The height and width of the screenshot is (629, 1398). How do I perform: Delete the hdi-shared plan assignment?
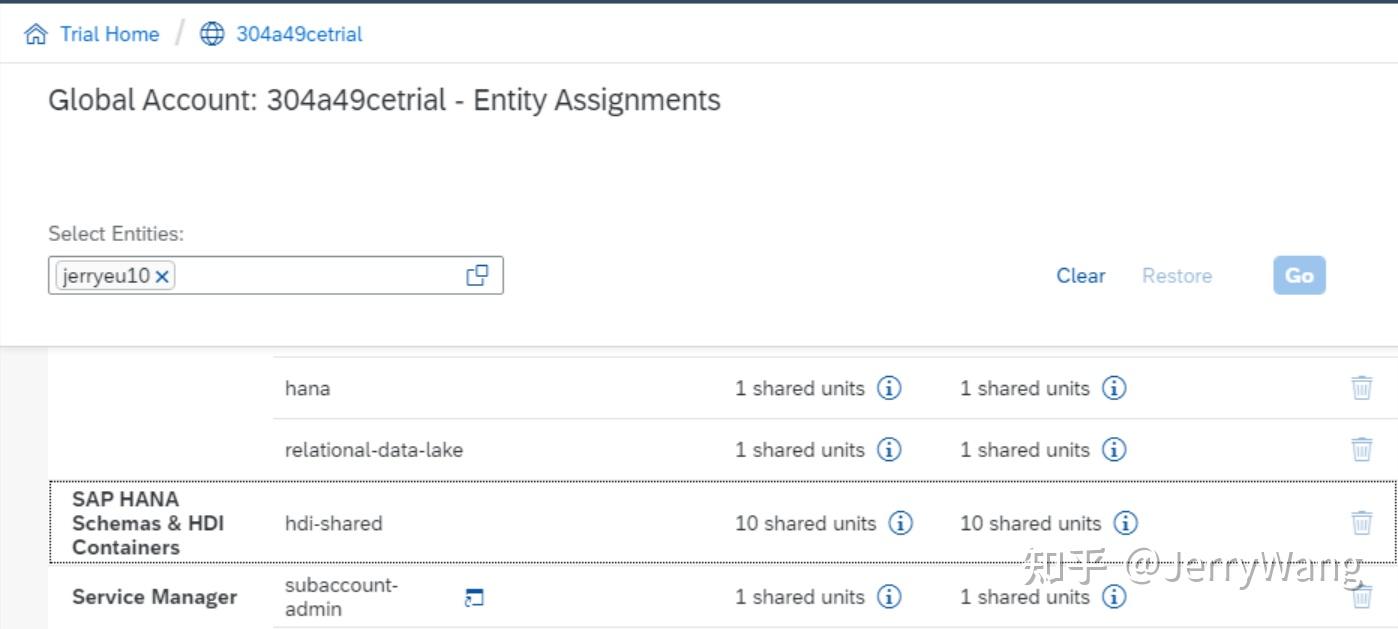(1361, 522)
